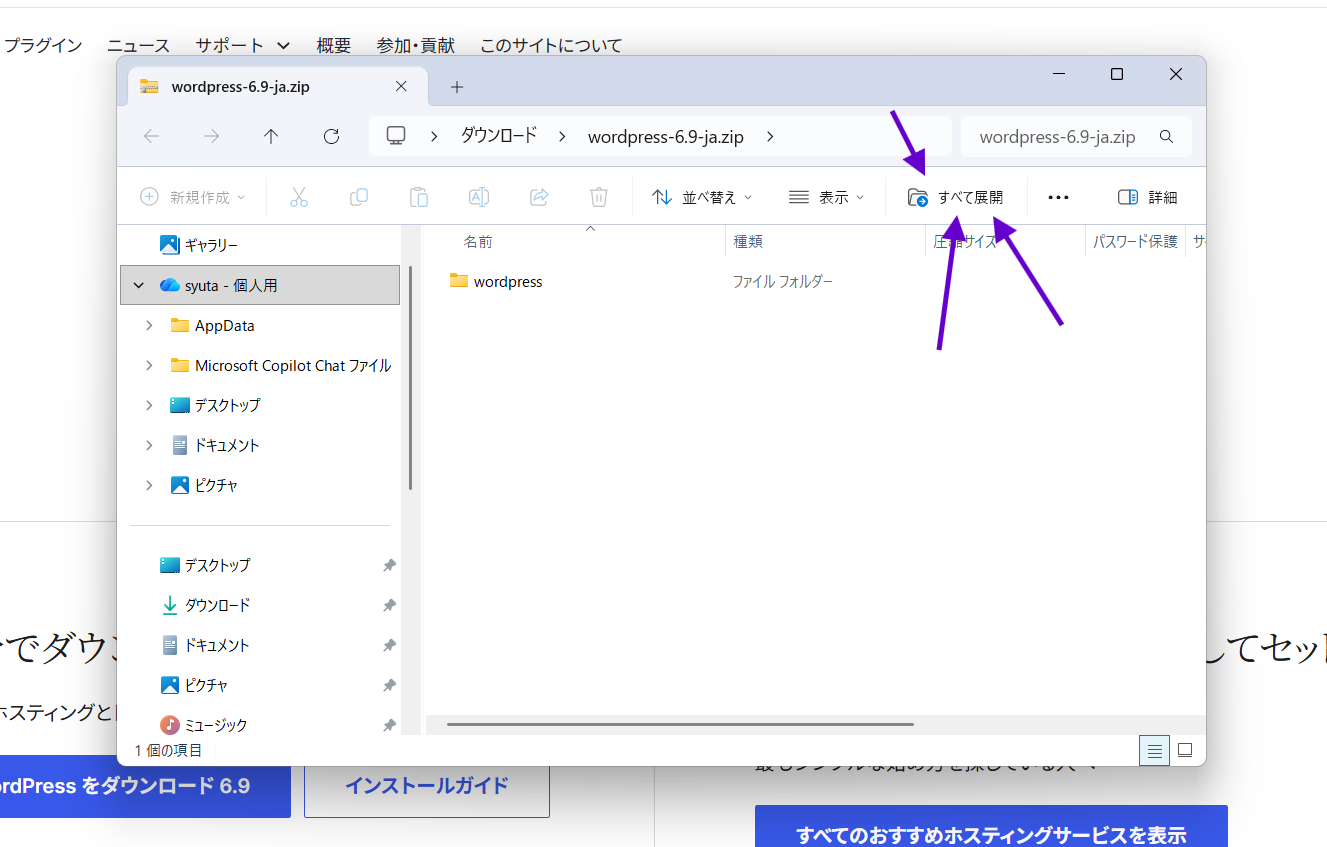Switch to large thumbnails view icon
The height and width of the screenshot is (847, 1327).
tap(1185, 750)
